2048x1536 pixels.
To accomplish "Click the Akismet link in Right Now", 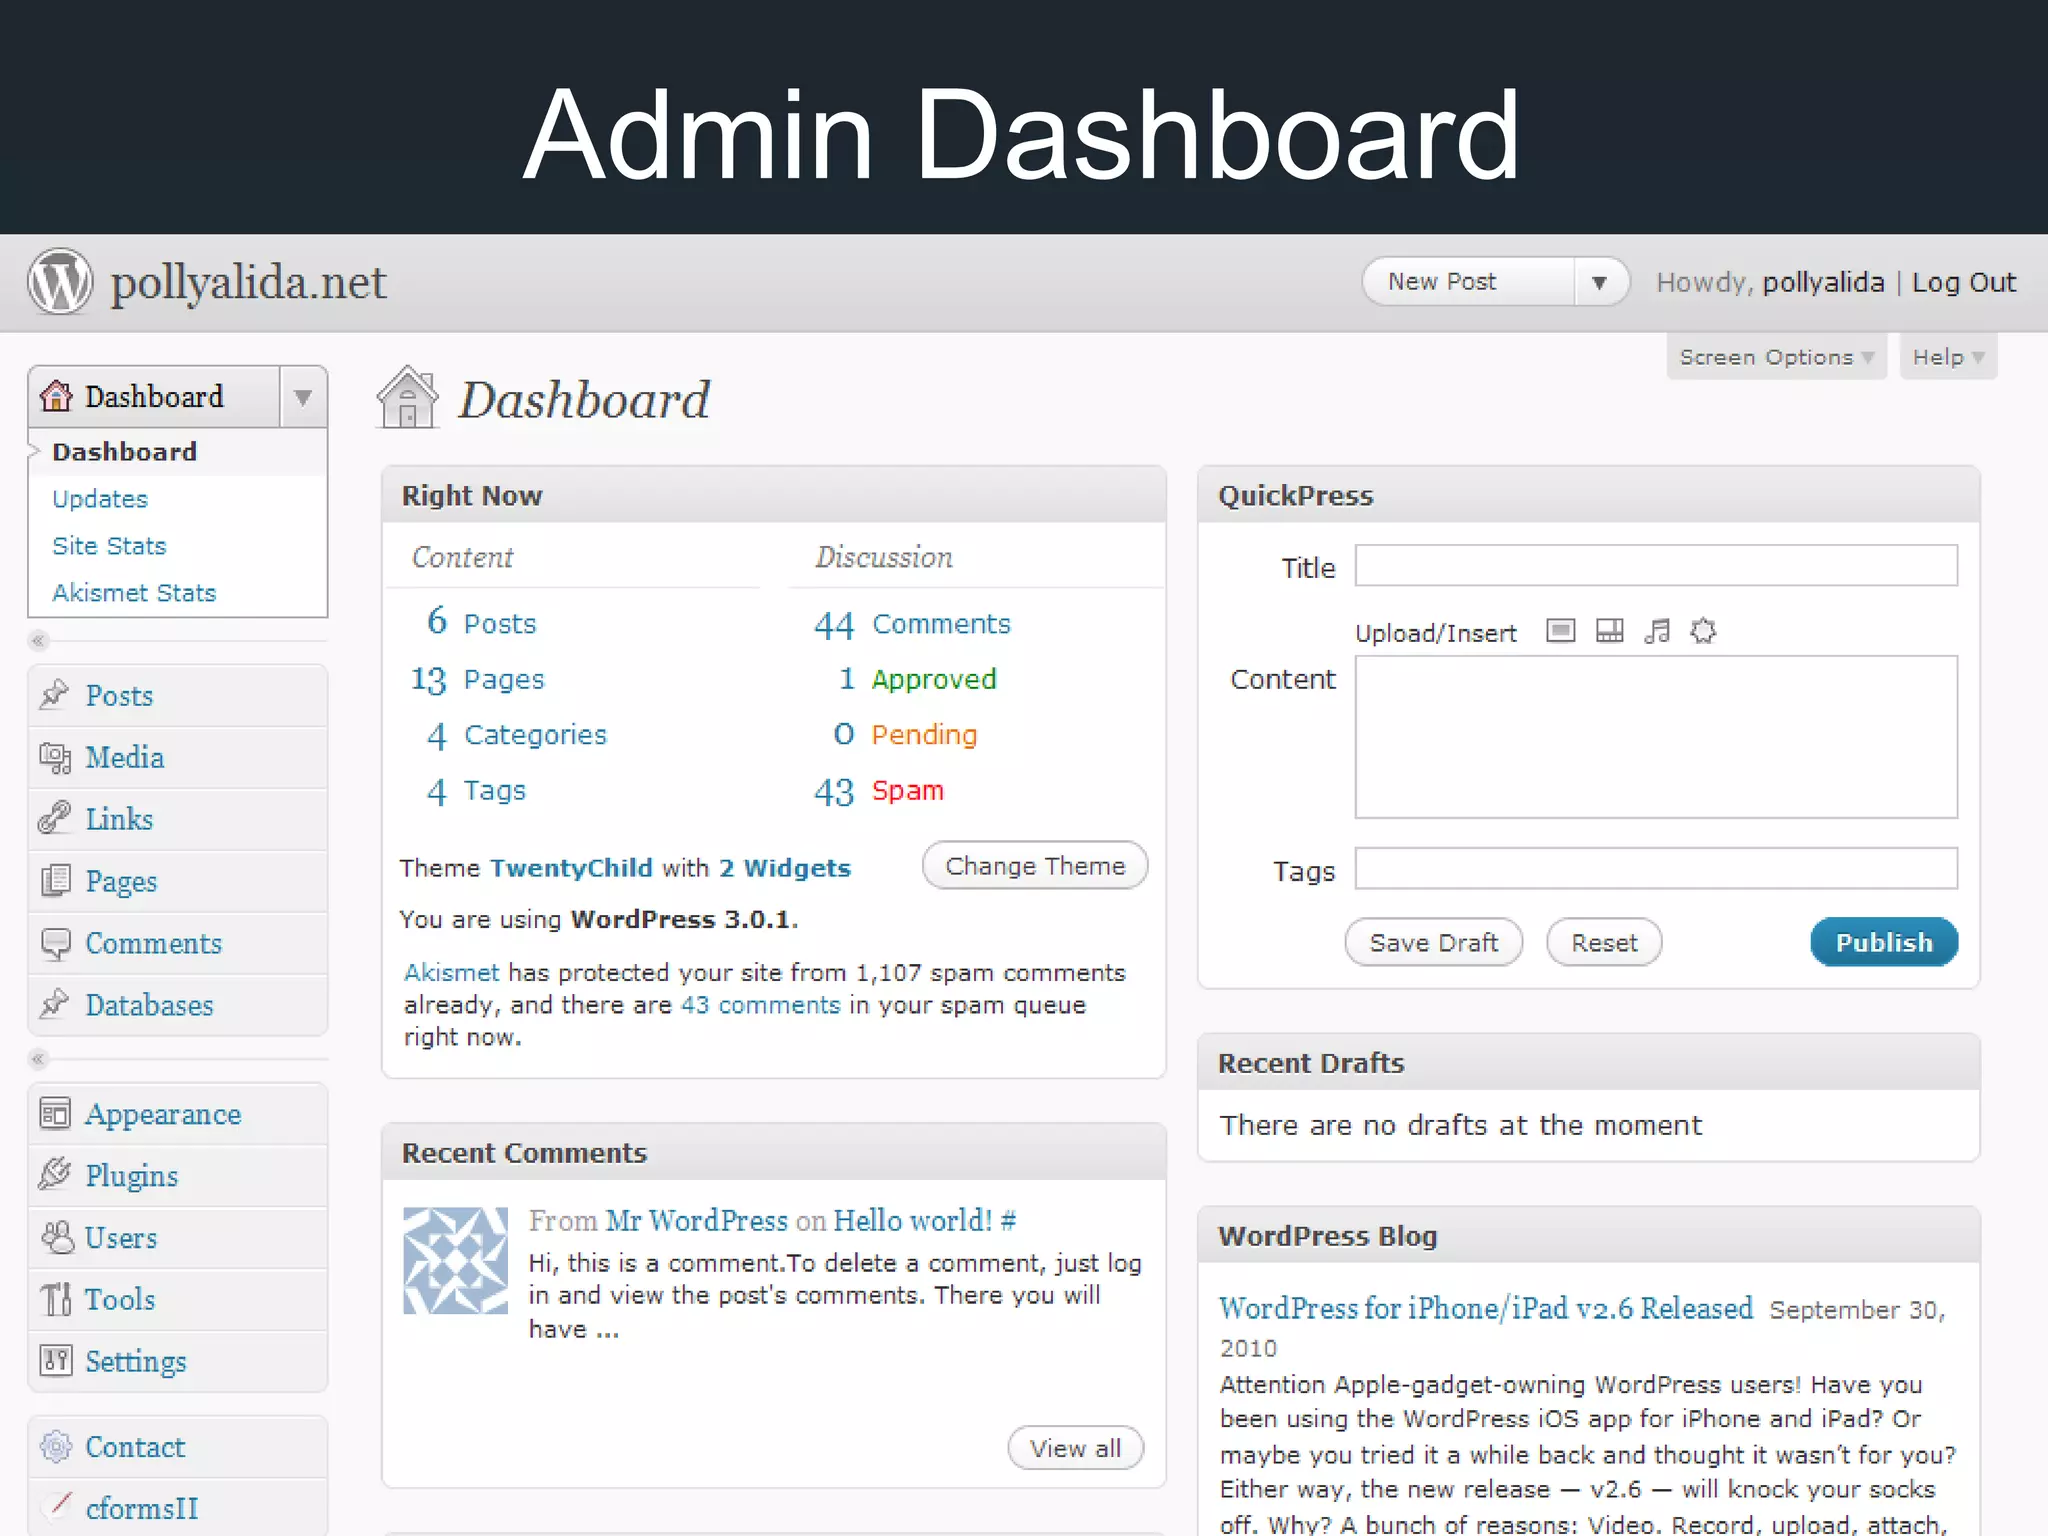I will (x=451, y=972).
